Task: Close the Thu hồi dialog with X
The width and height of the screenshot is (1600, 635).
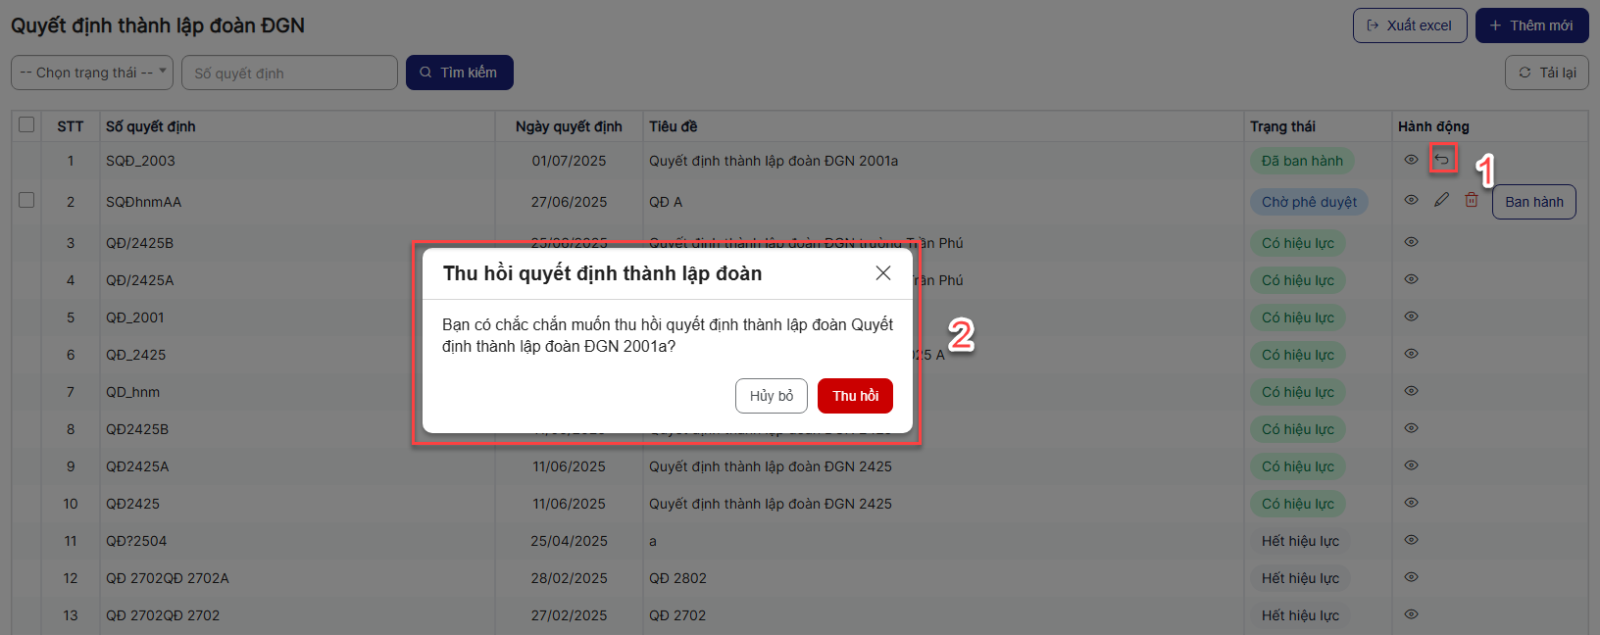Action: click(883, 273)
